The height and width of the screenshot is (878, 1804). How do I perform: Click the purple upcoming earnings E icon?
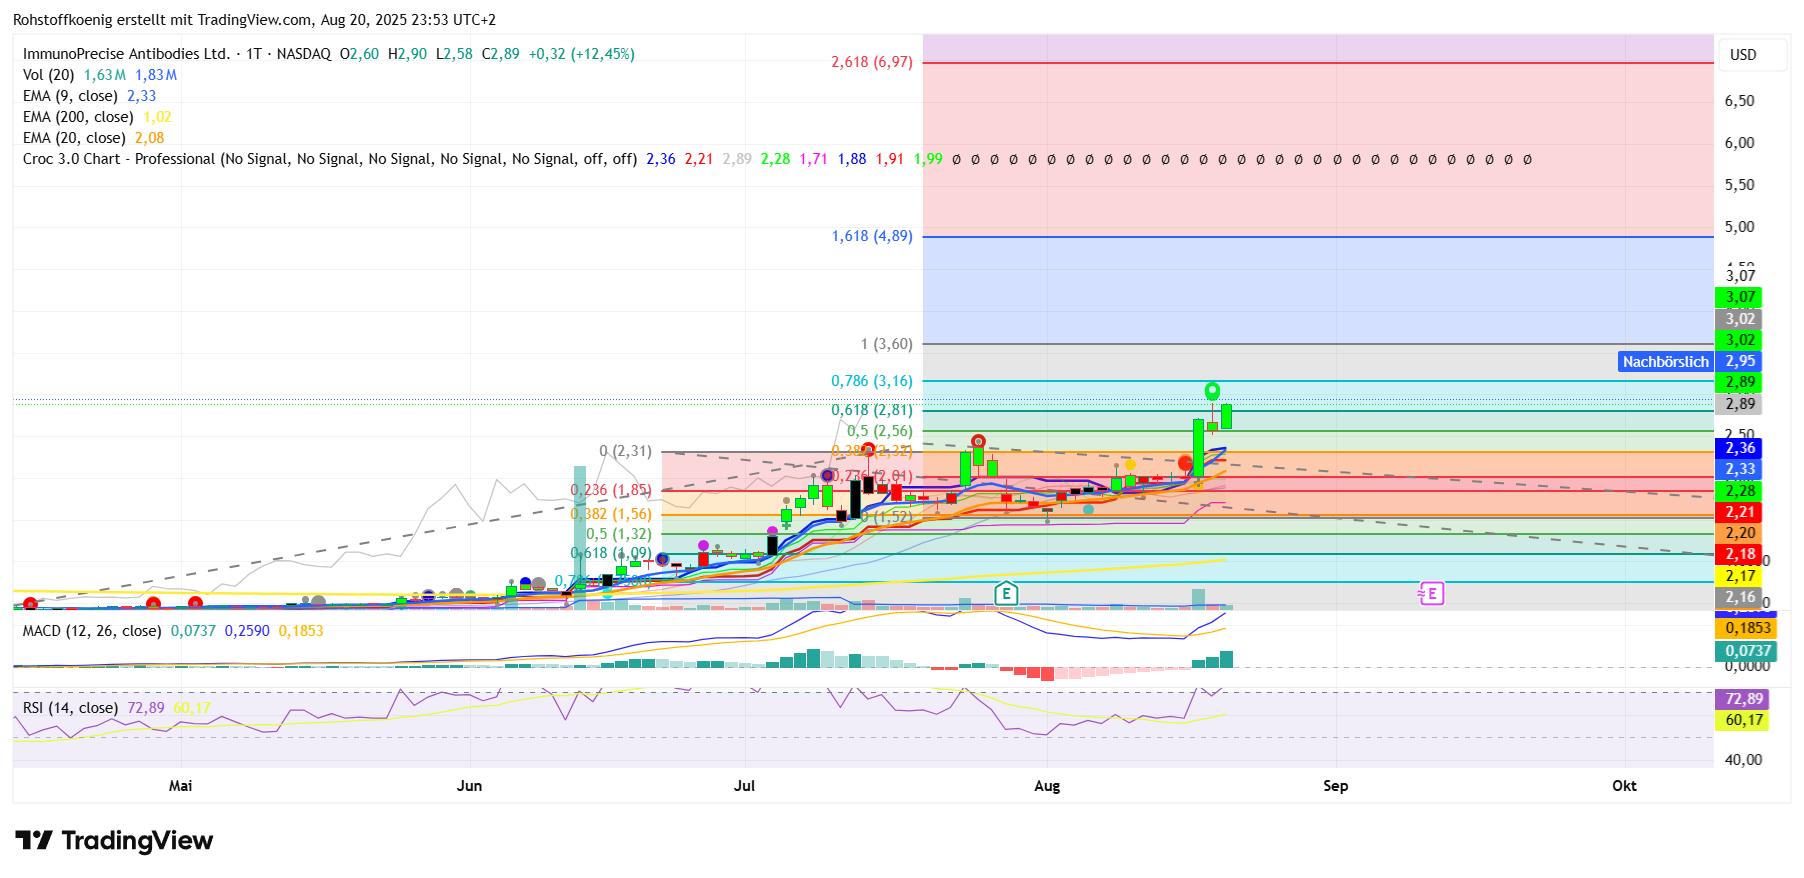1431,594
